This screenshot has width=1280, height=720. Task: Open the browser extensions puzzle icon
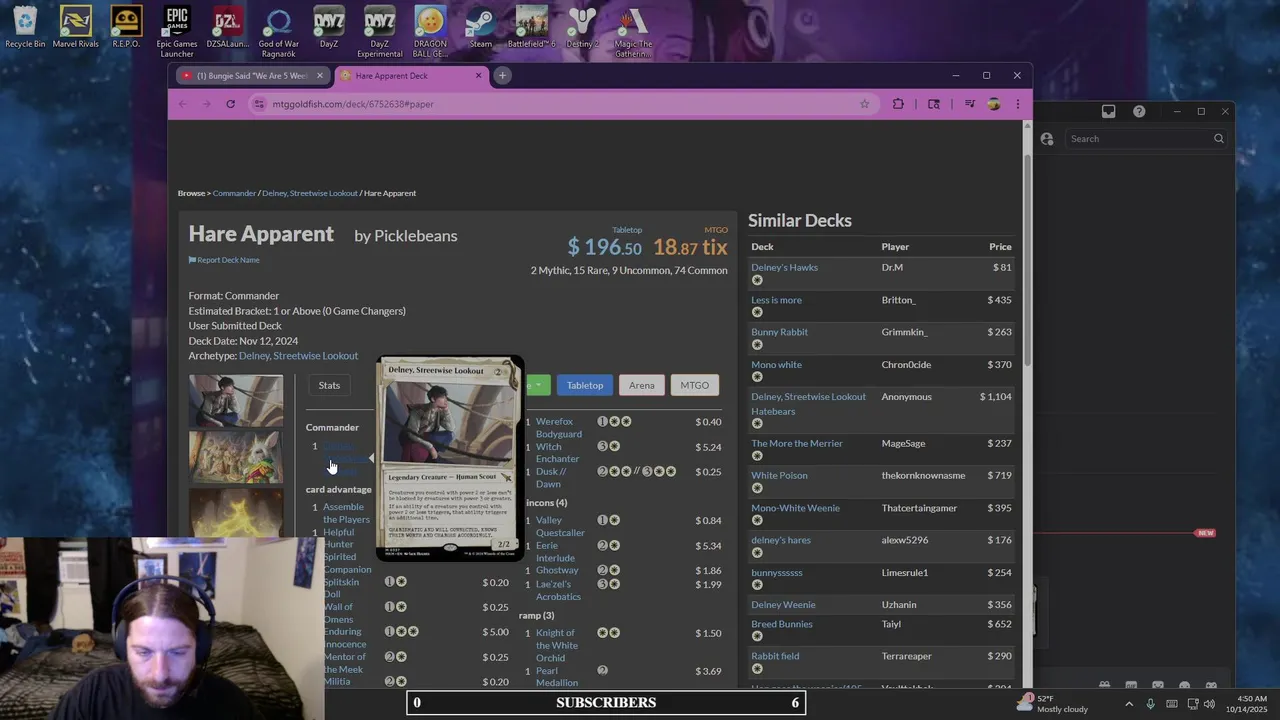(x=898, y=104)
